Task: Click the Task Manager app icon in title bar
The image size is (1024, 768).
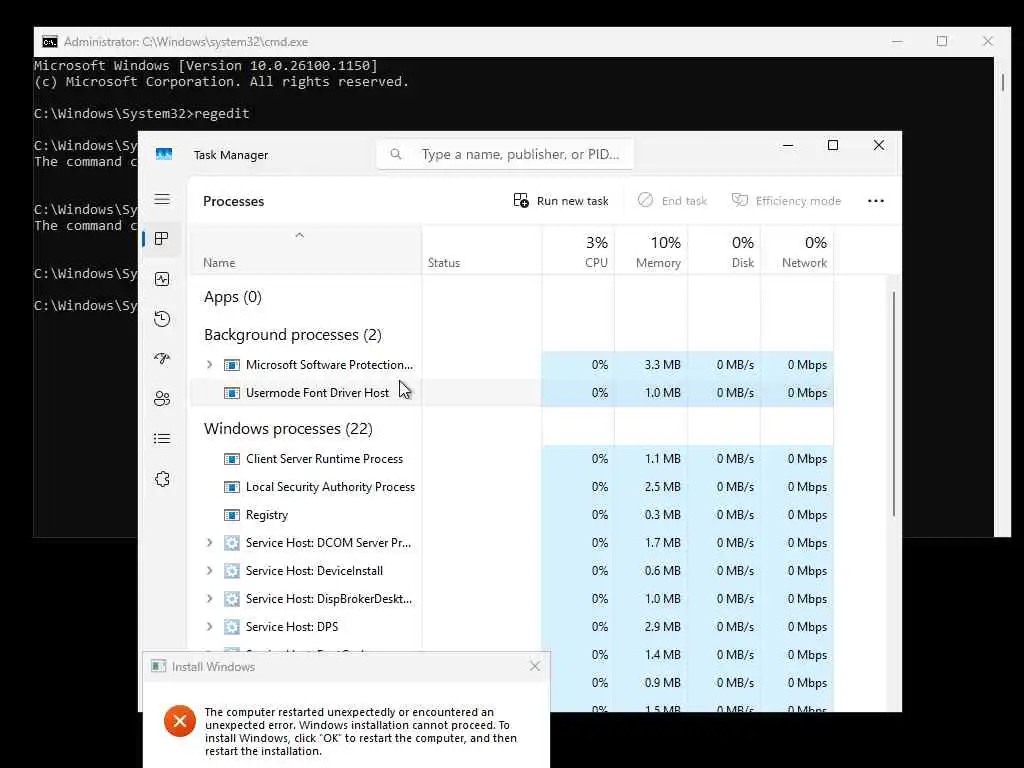Action: coord(164,154)
